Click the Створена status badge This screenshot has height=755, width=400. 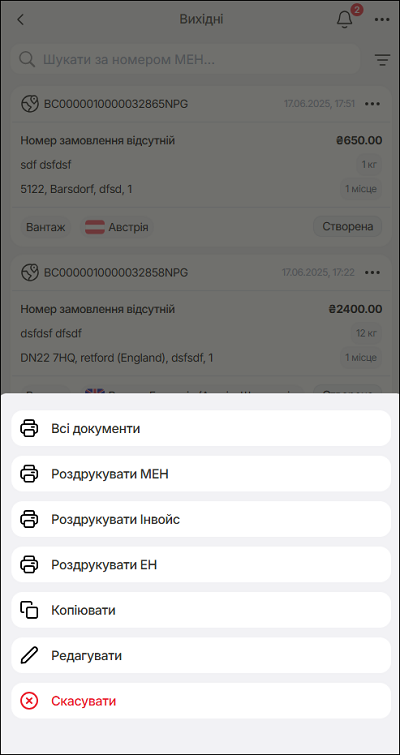348,226
